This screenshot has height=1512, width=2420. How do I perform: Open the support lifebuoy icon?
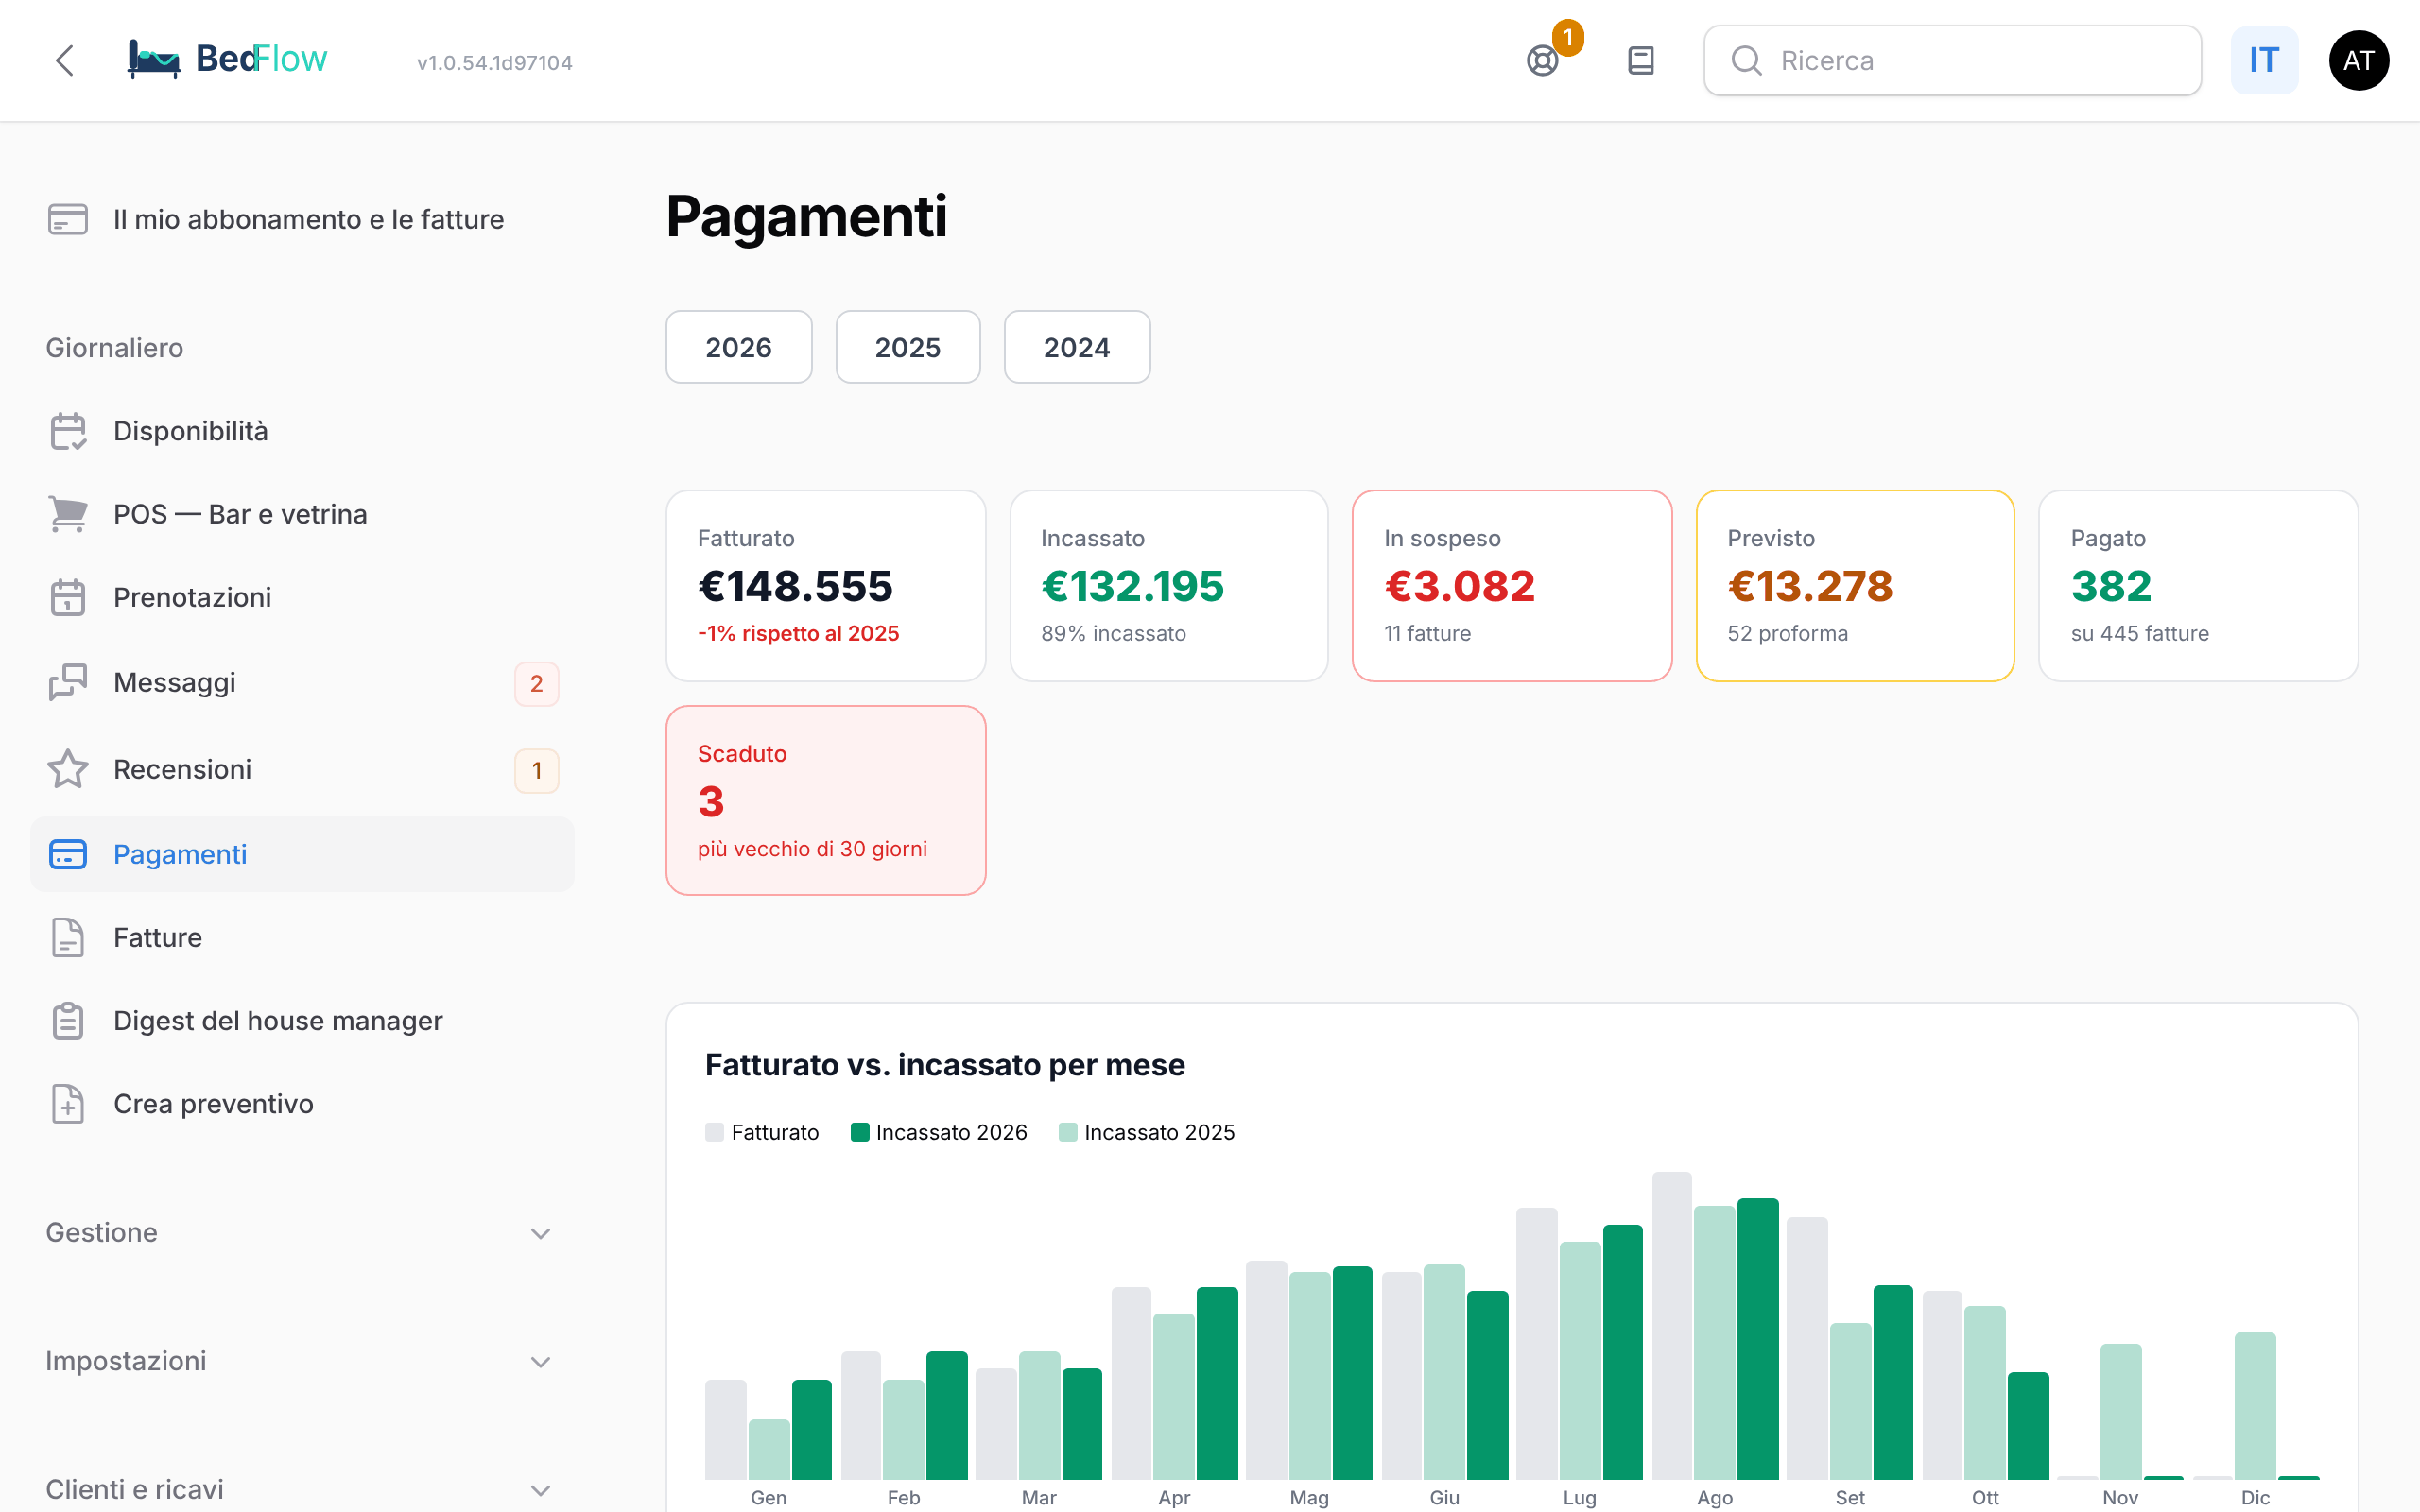coord(1542,61)
